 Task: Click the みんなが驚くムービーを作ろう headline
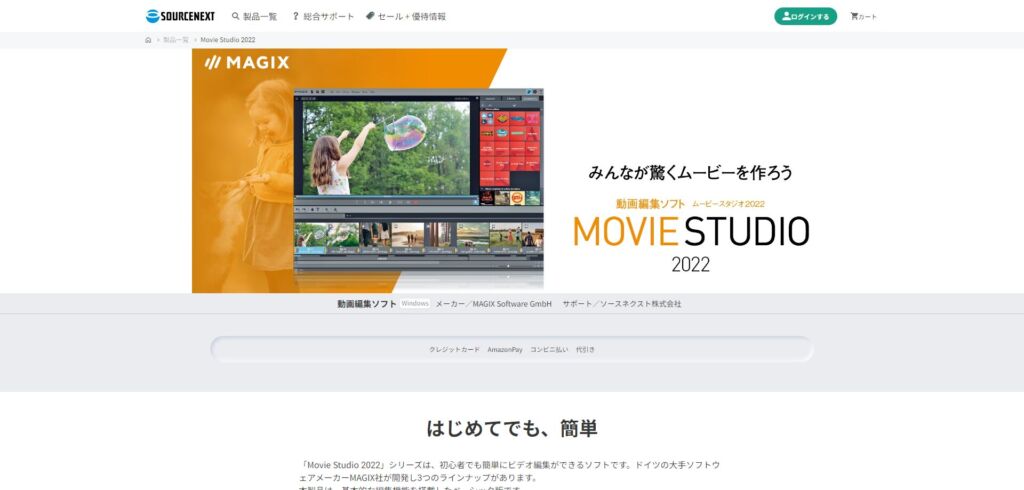(690, 172)
